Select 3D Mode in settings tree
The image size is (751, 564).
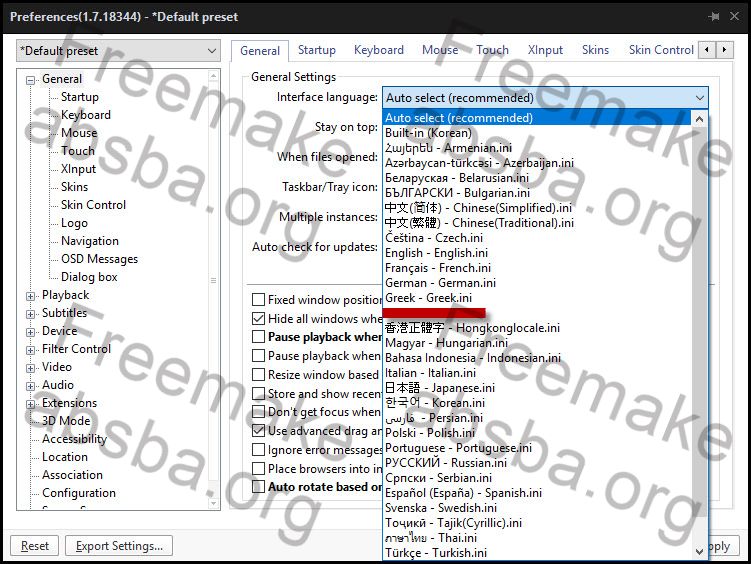tap(66, 421)
